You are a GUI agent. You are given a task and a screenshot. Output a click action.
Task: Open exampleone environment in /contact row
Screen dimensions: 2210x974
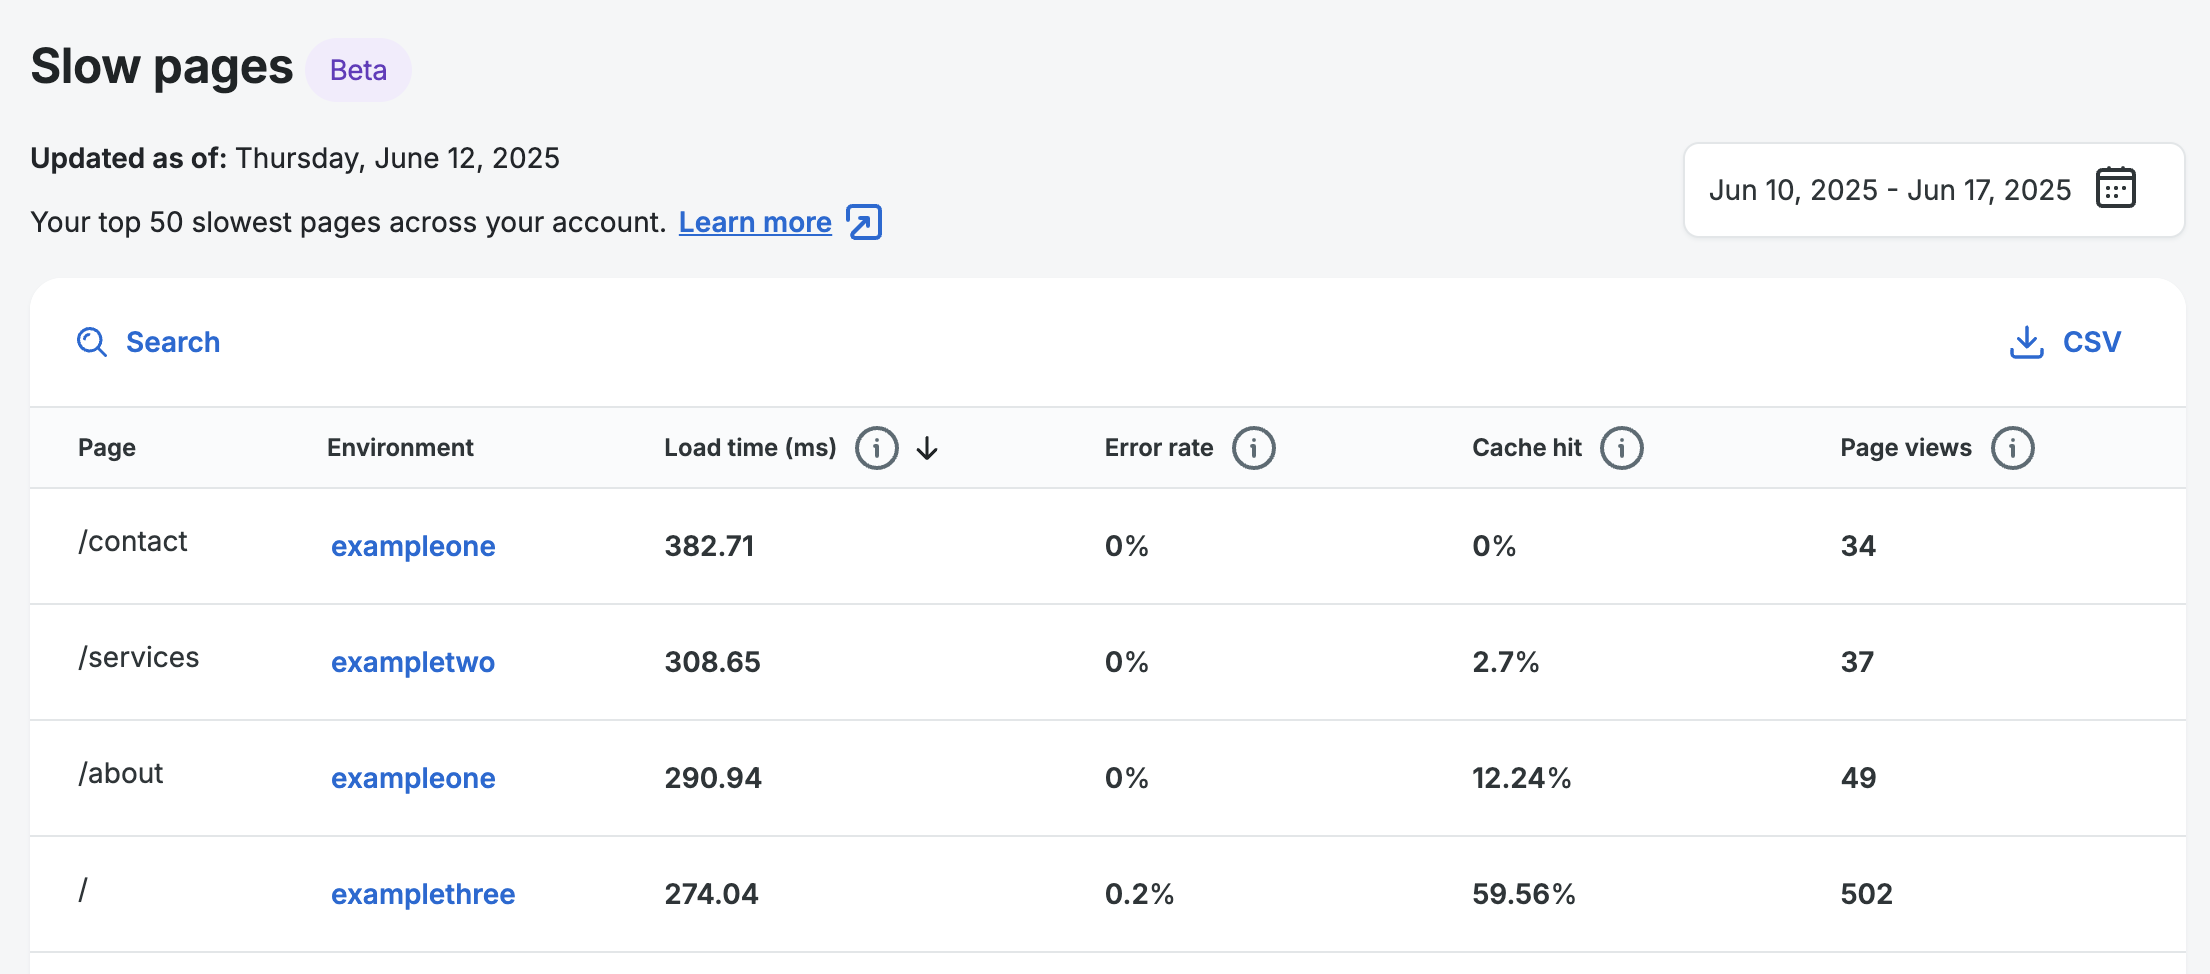coord(413,546)
